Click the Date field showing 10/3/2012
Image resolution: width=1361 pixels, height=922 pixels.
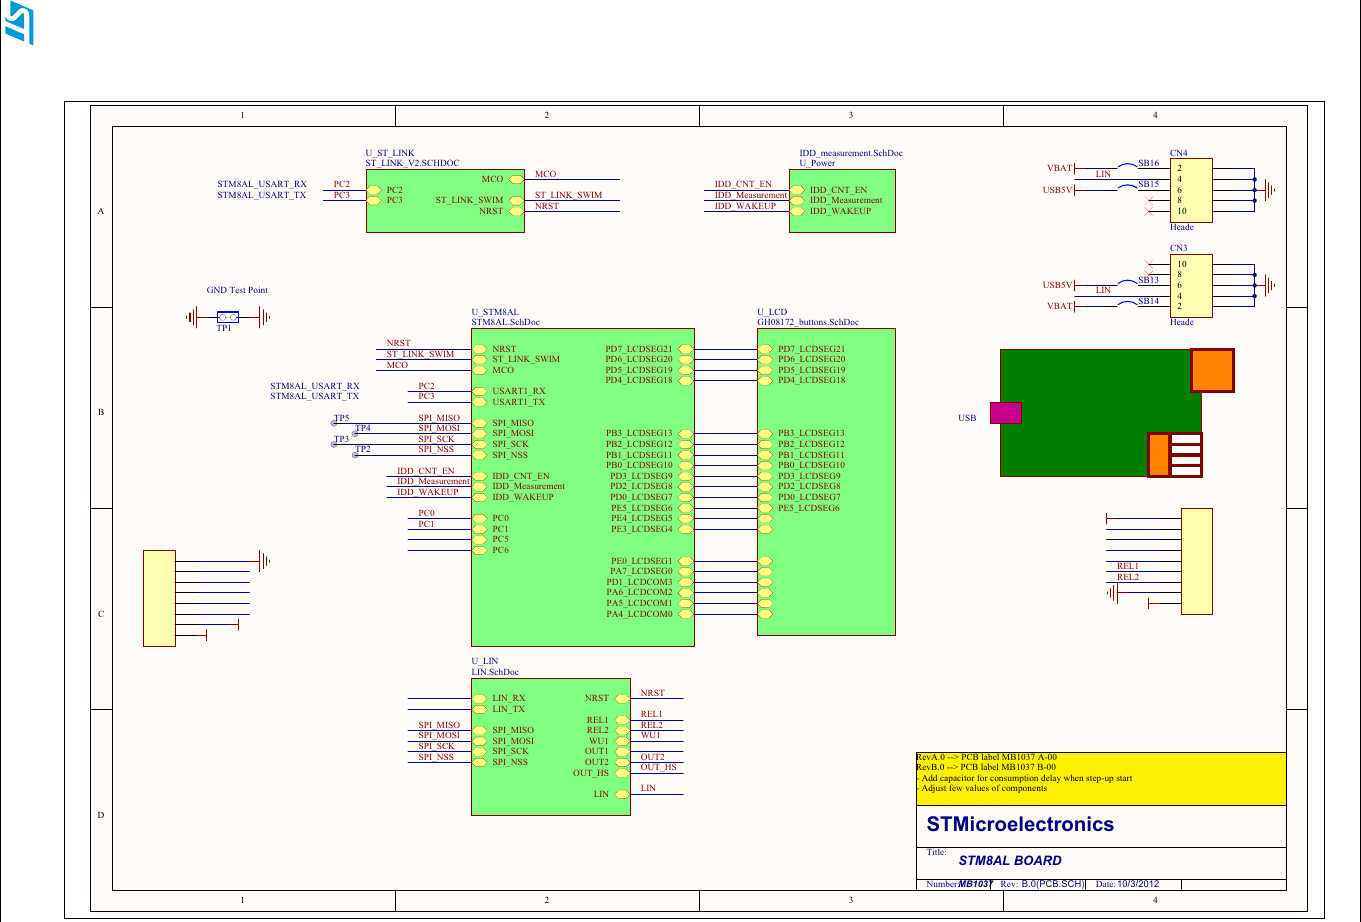point(1128,884)
